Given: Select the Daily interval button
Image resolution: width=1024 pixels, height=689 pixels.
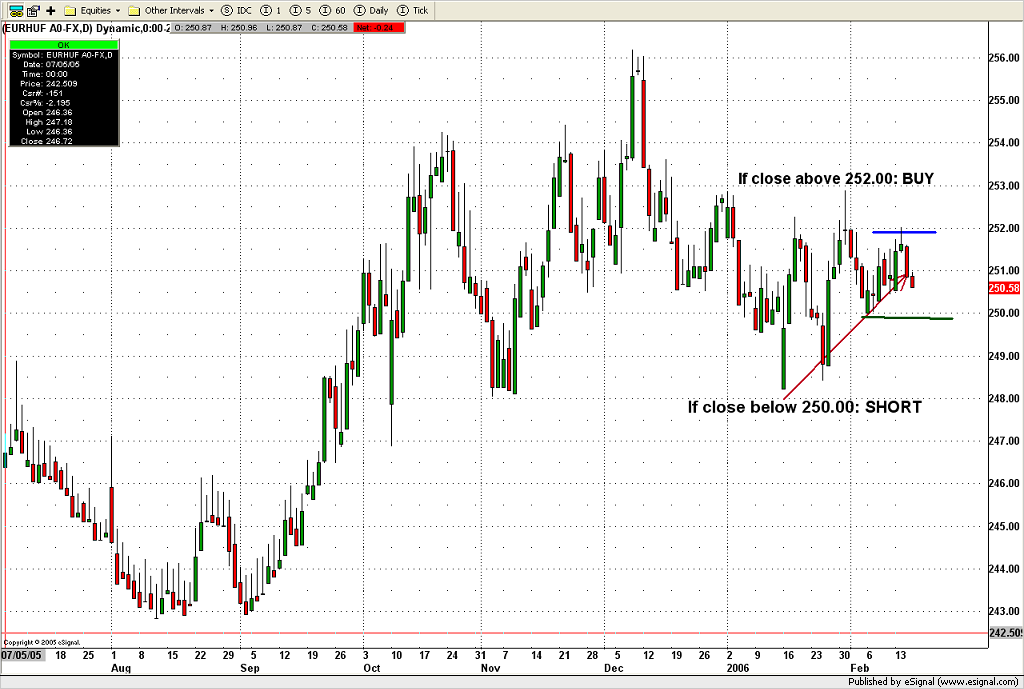Looking at the screenshot, I should 371,10.
